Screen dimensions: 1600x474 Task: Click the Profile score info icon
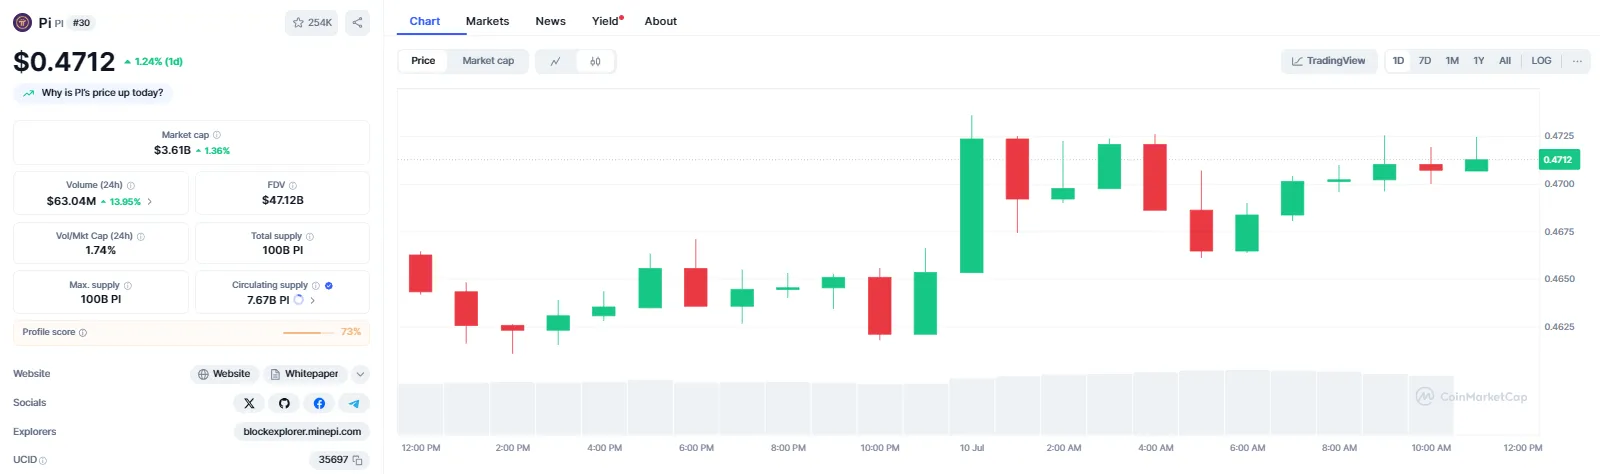point(83,332)
